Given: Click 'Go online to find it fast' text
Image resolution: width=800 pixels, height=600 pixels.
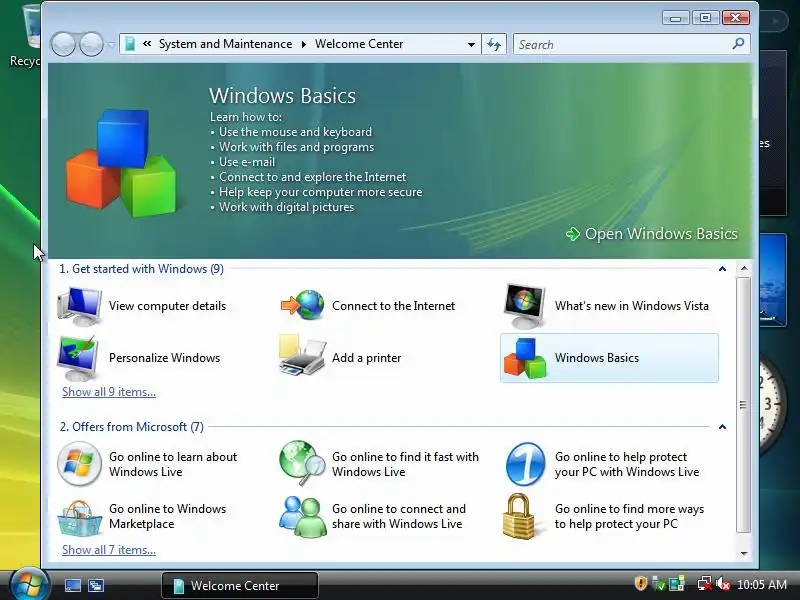Looking at the screenshot, I should coord(406,464).
